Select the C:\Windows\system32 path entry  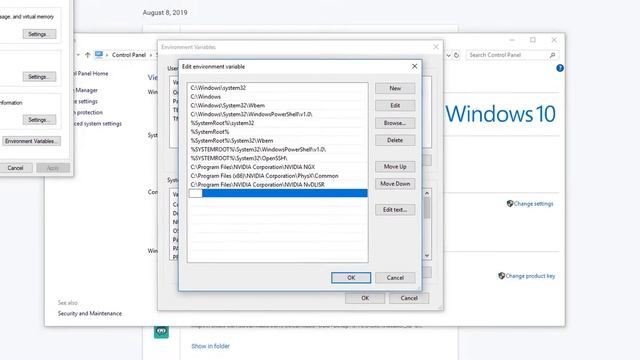click(278, 88)
